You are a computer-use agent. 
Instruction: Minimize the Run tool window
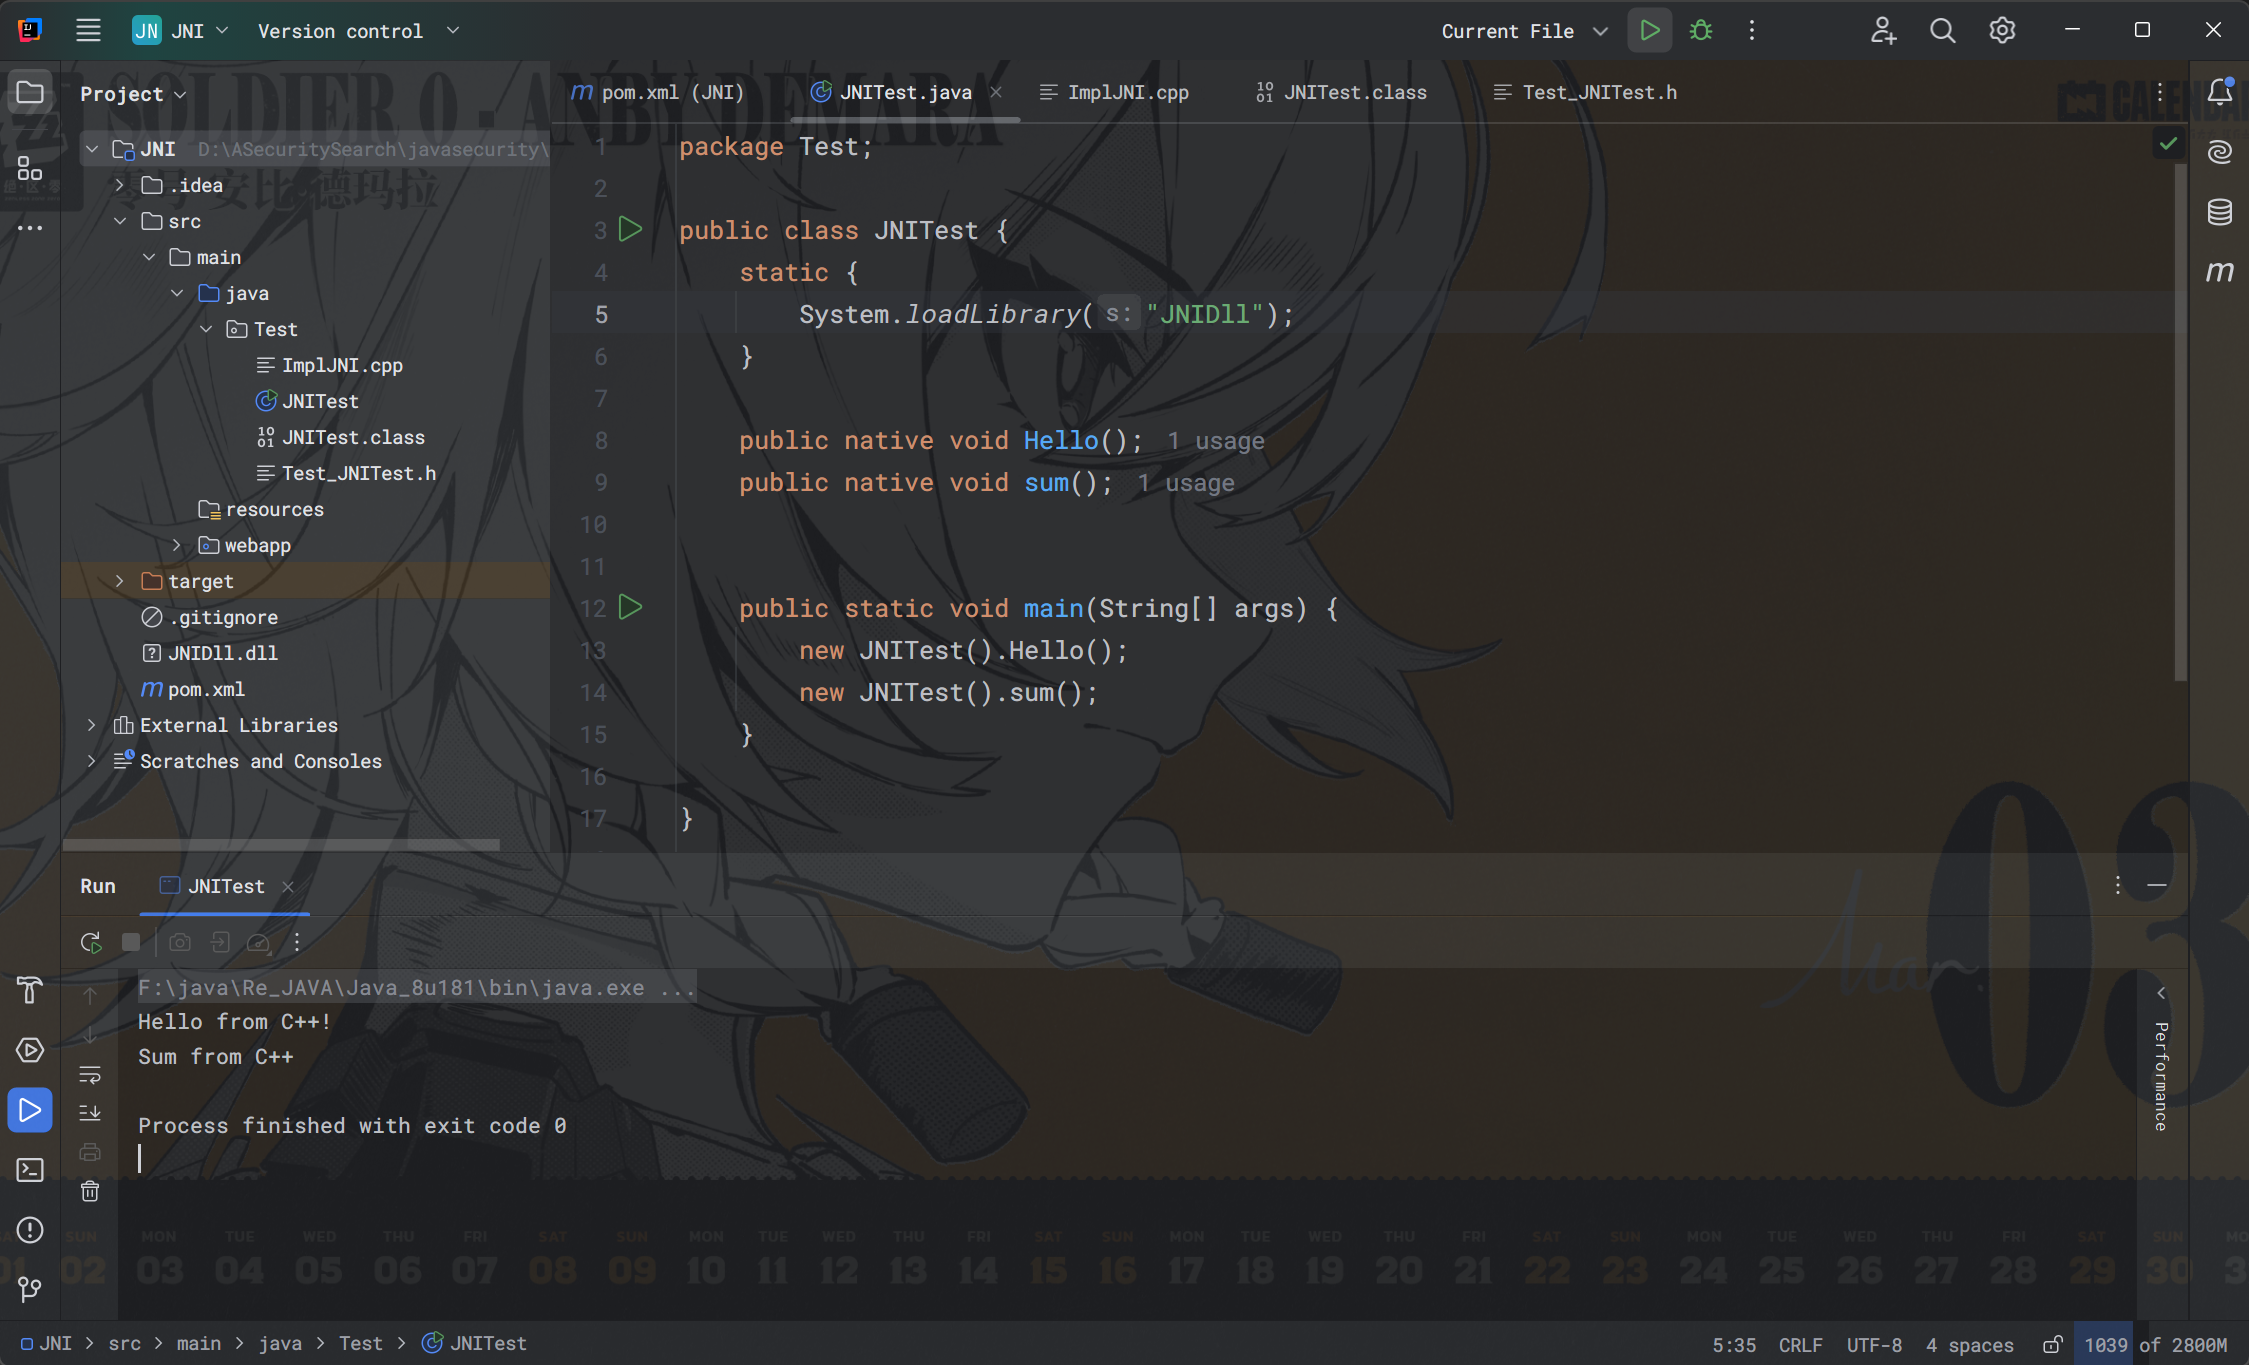point(2157,886)
